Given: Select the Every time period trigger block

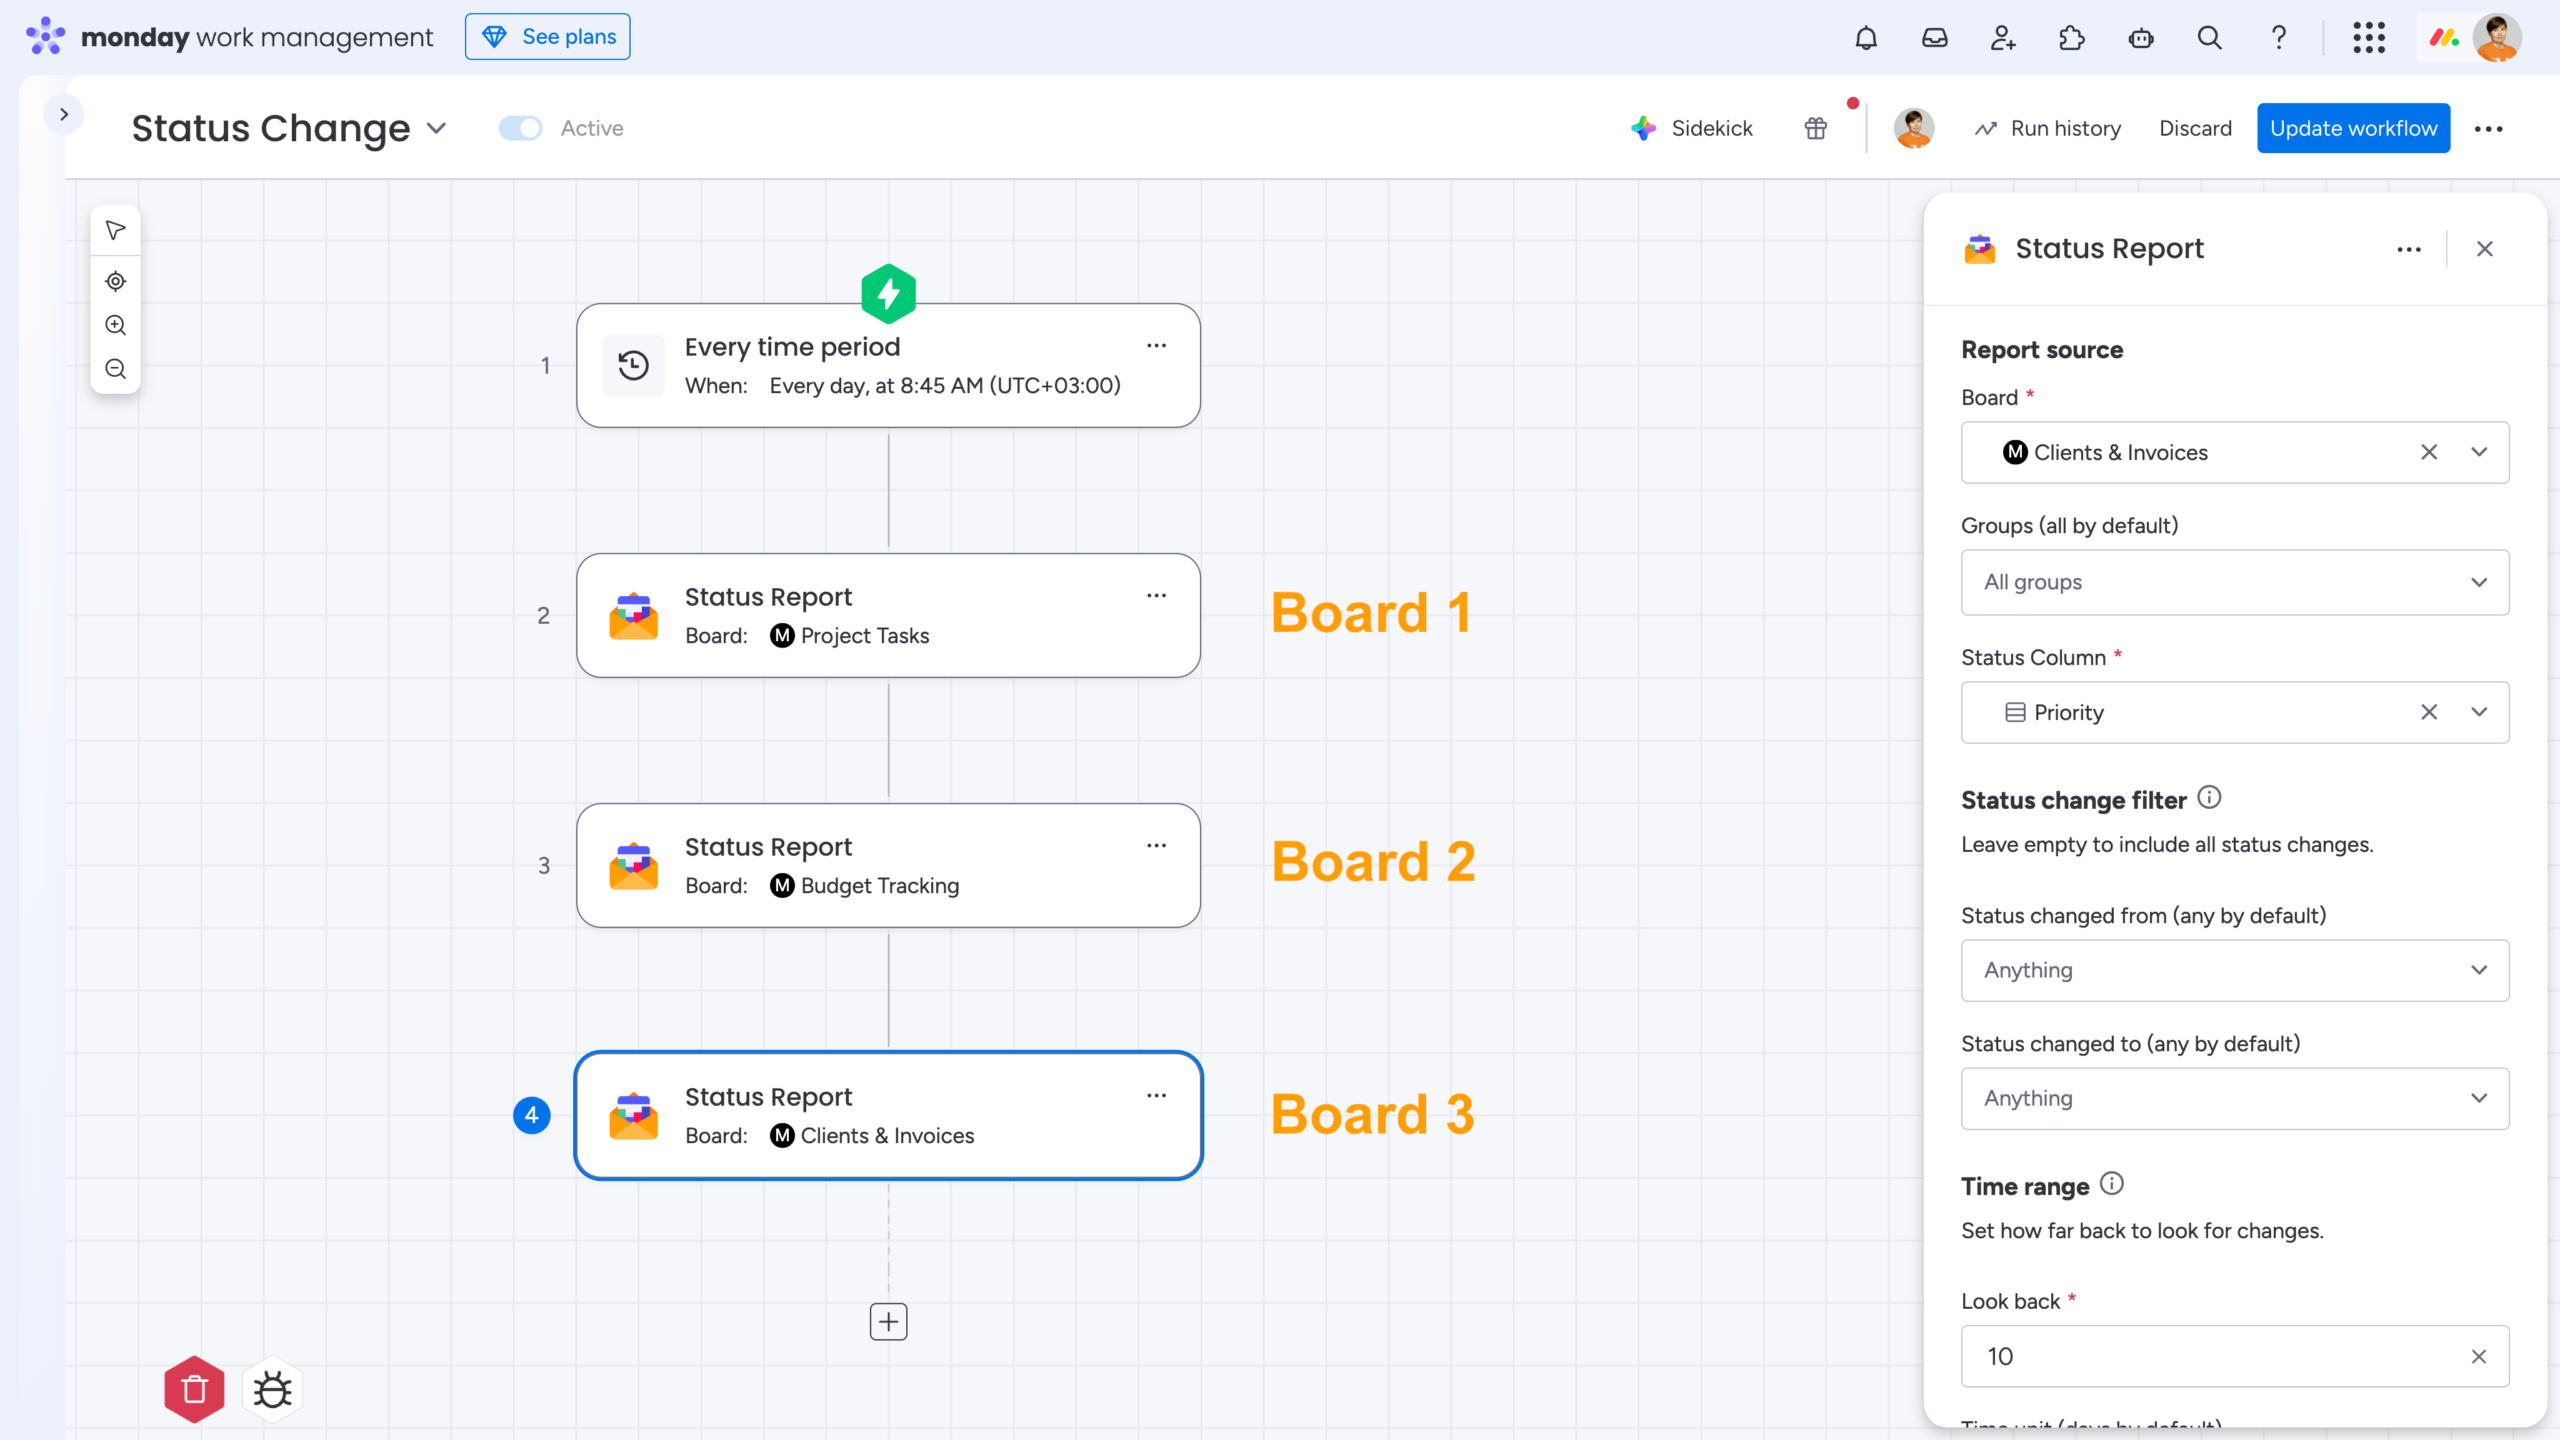Looking at the screenshot, I should [888, 365].
